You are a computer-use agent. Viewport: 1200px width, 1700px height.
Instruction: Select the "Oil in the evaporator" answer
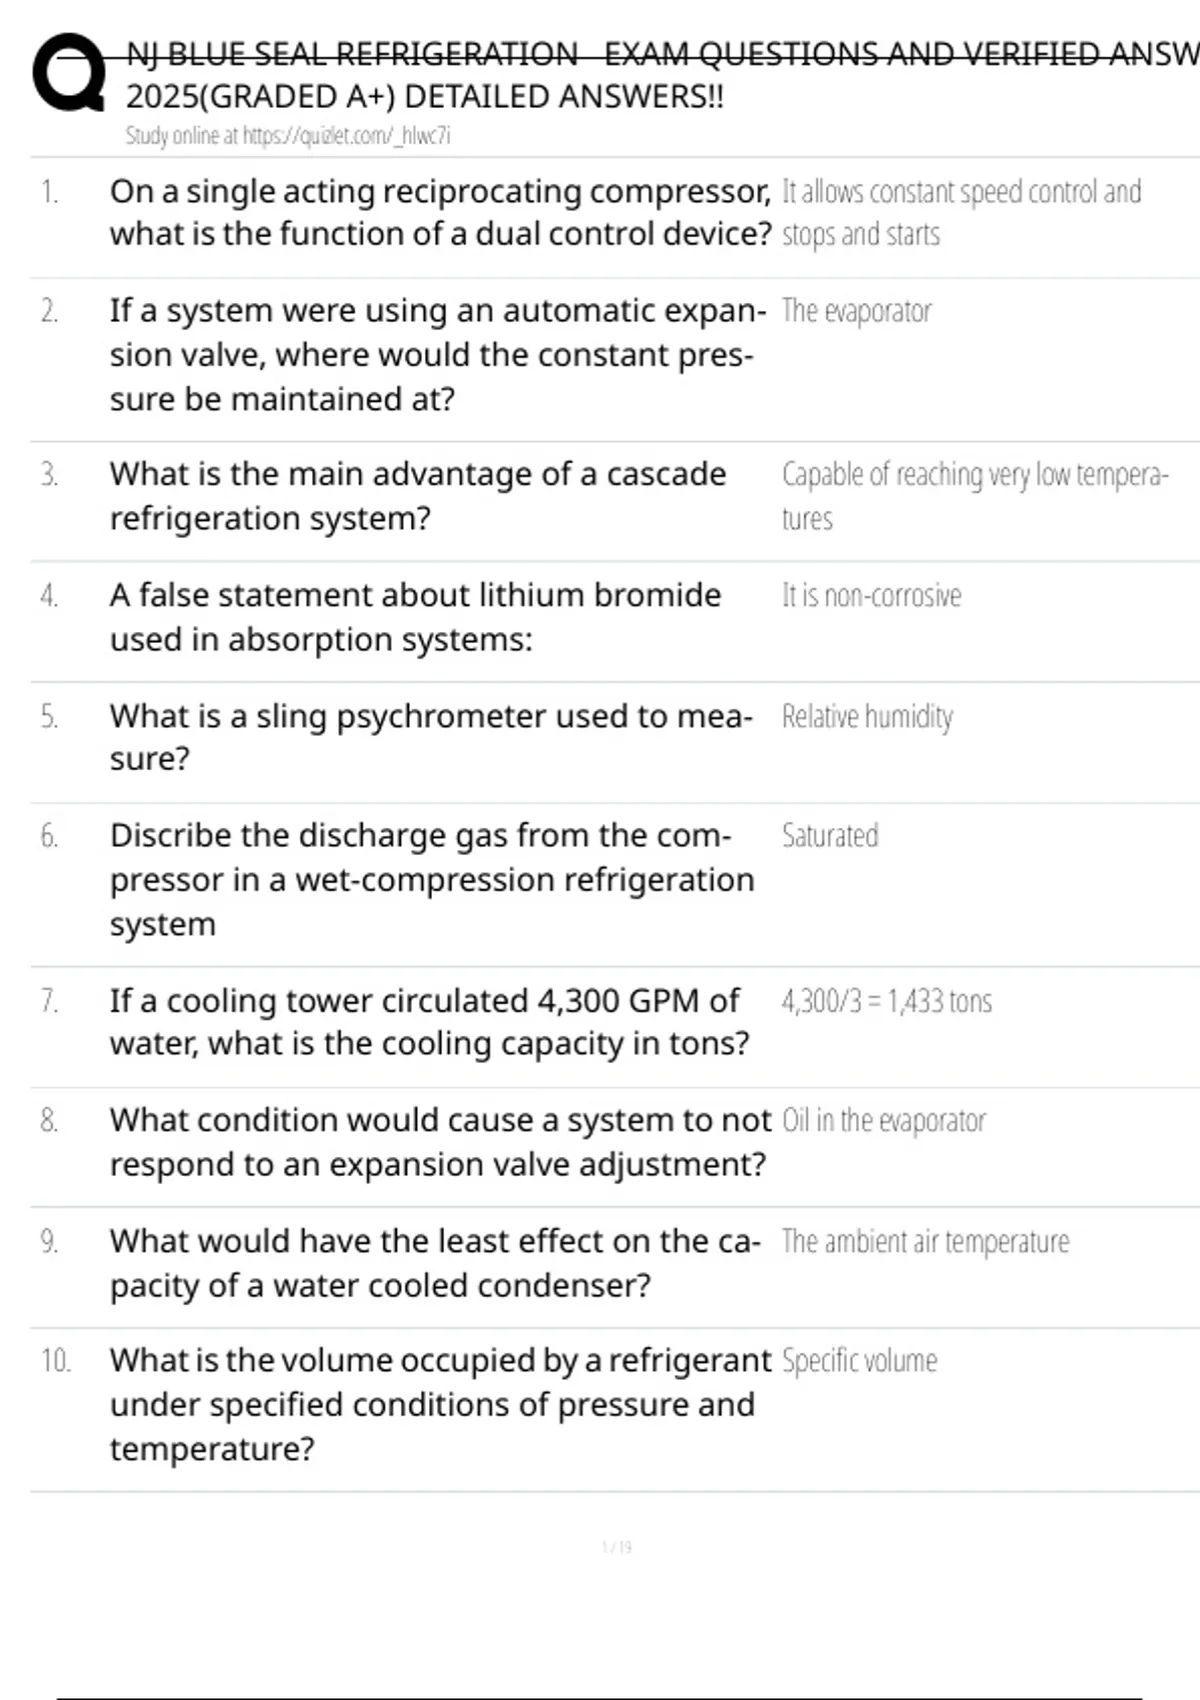pyautogui.click(x=883, y=1121)
